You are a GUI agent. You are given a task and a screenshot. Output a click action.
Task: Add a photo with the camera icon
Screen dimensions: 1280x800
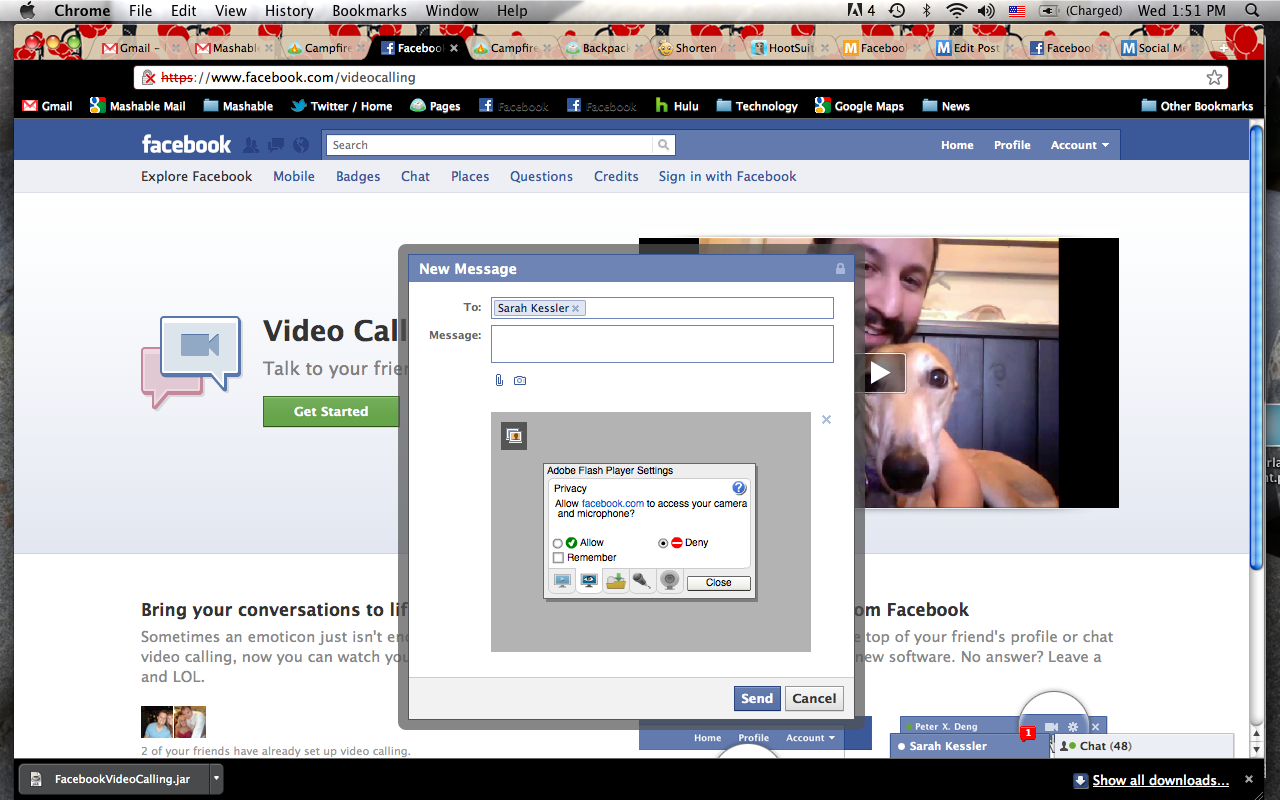click(x=519, y=380)
